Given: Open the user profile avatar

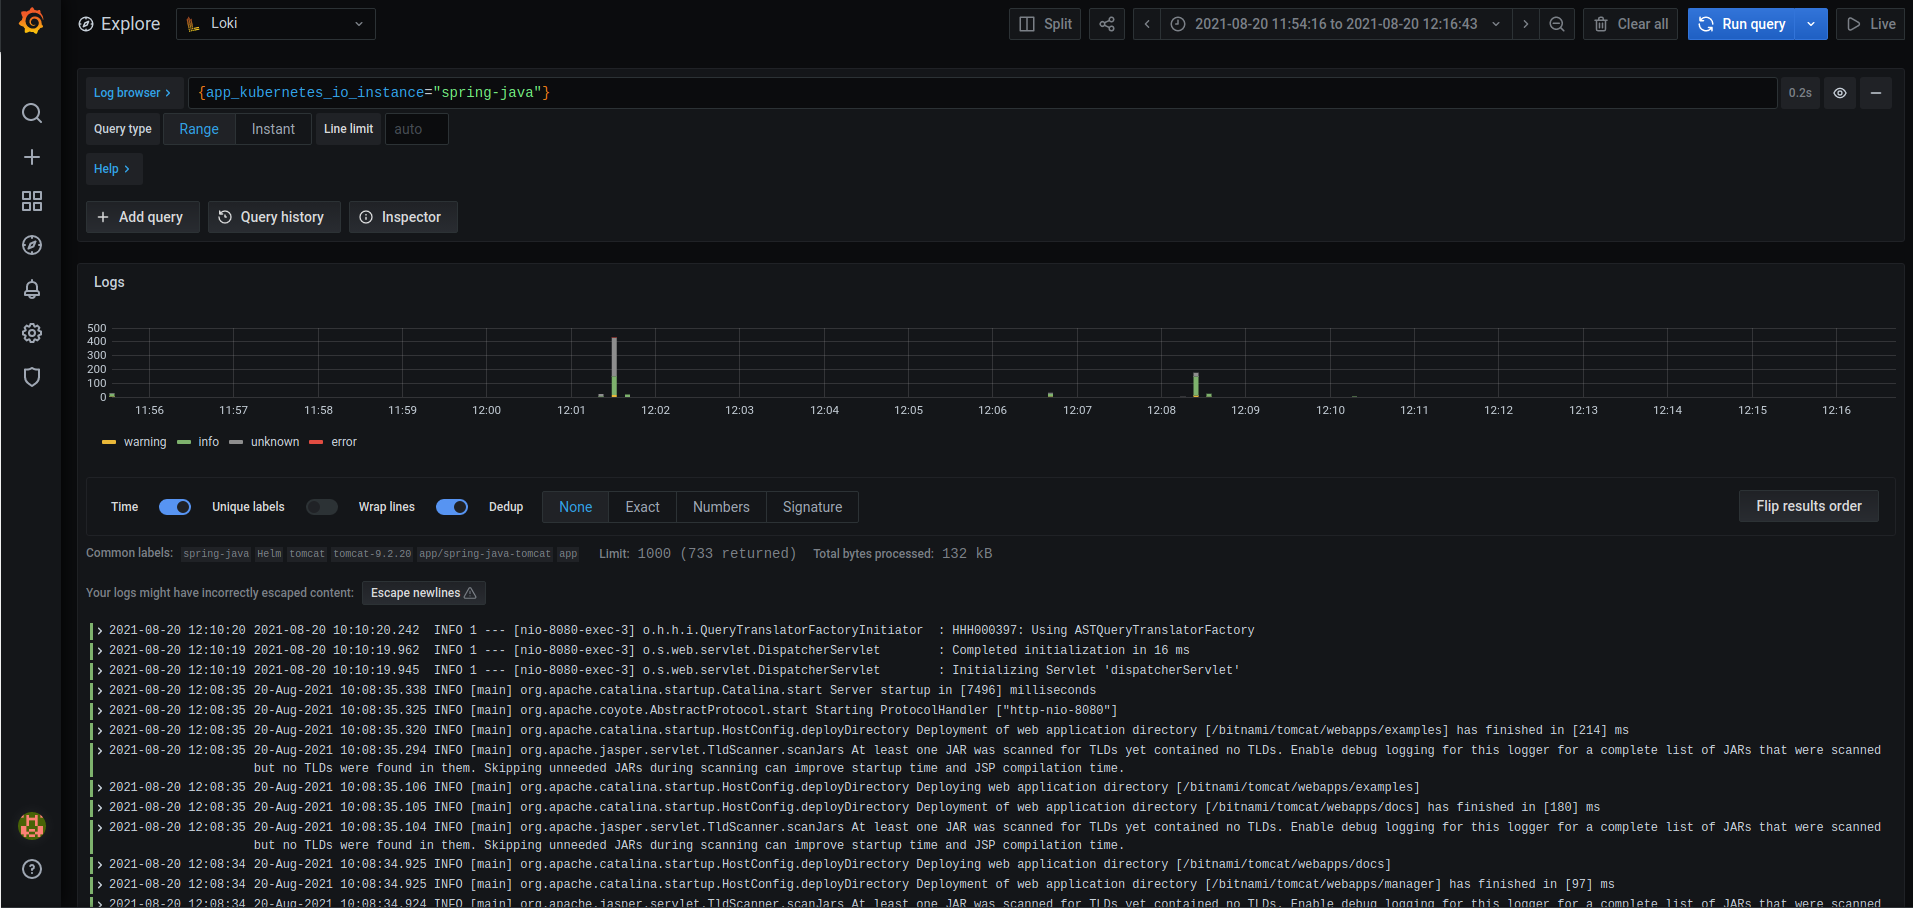Looking at the screenshot, I should [x=32, y=826].
